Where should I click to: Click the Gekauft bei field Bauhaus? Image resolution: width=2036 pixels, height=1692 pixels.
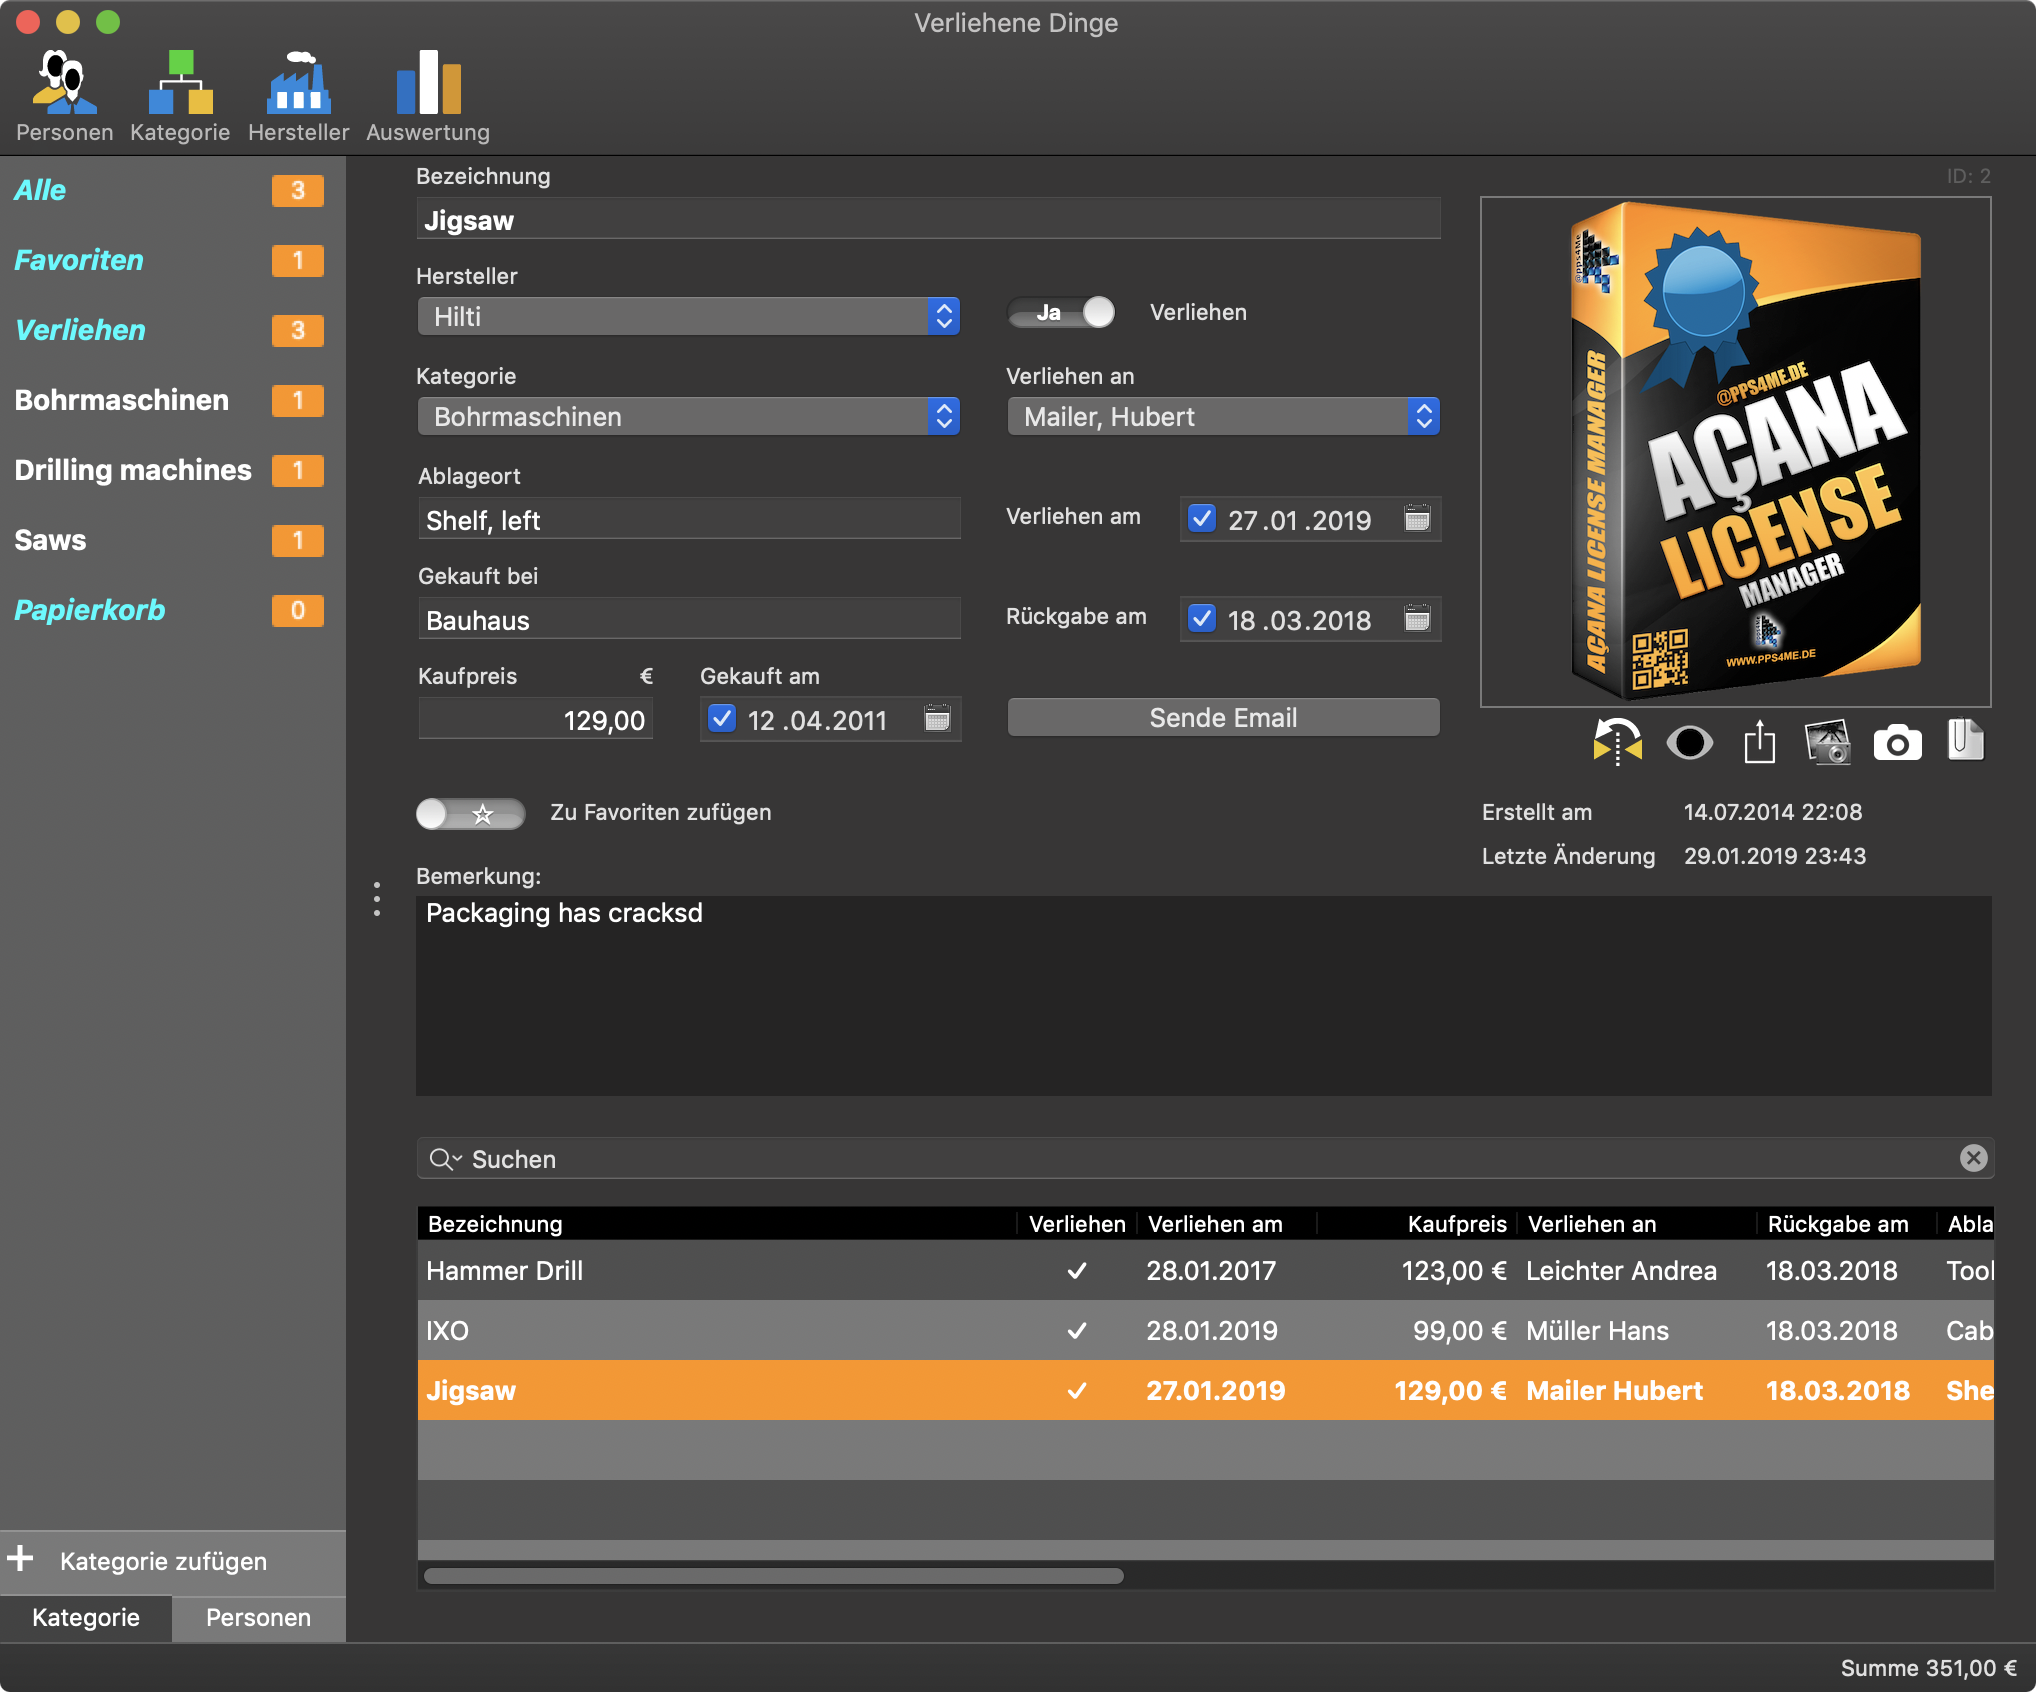coord(689,619)
